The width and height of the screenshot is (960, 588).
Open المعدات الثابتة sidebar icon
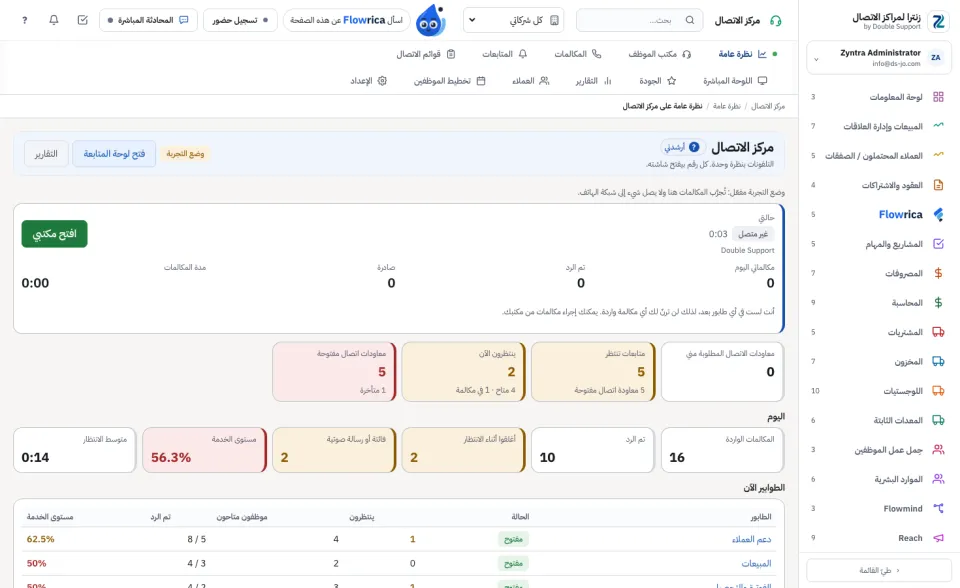pyautogui.click(x=938, y=420)
